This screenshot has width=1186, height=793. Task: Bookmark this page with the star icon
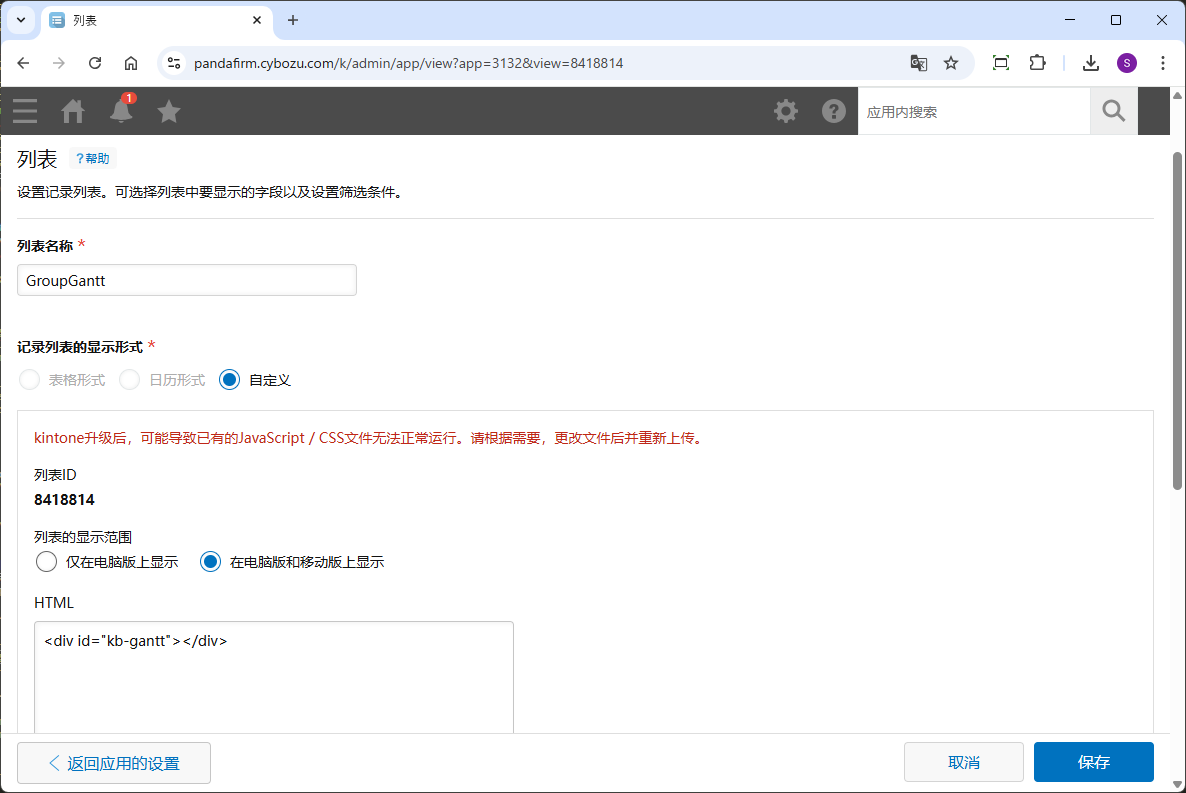[951, 63]
